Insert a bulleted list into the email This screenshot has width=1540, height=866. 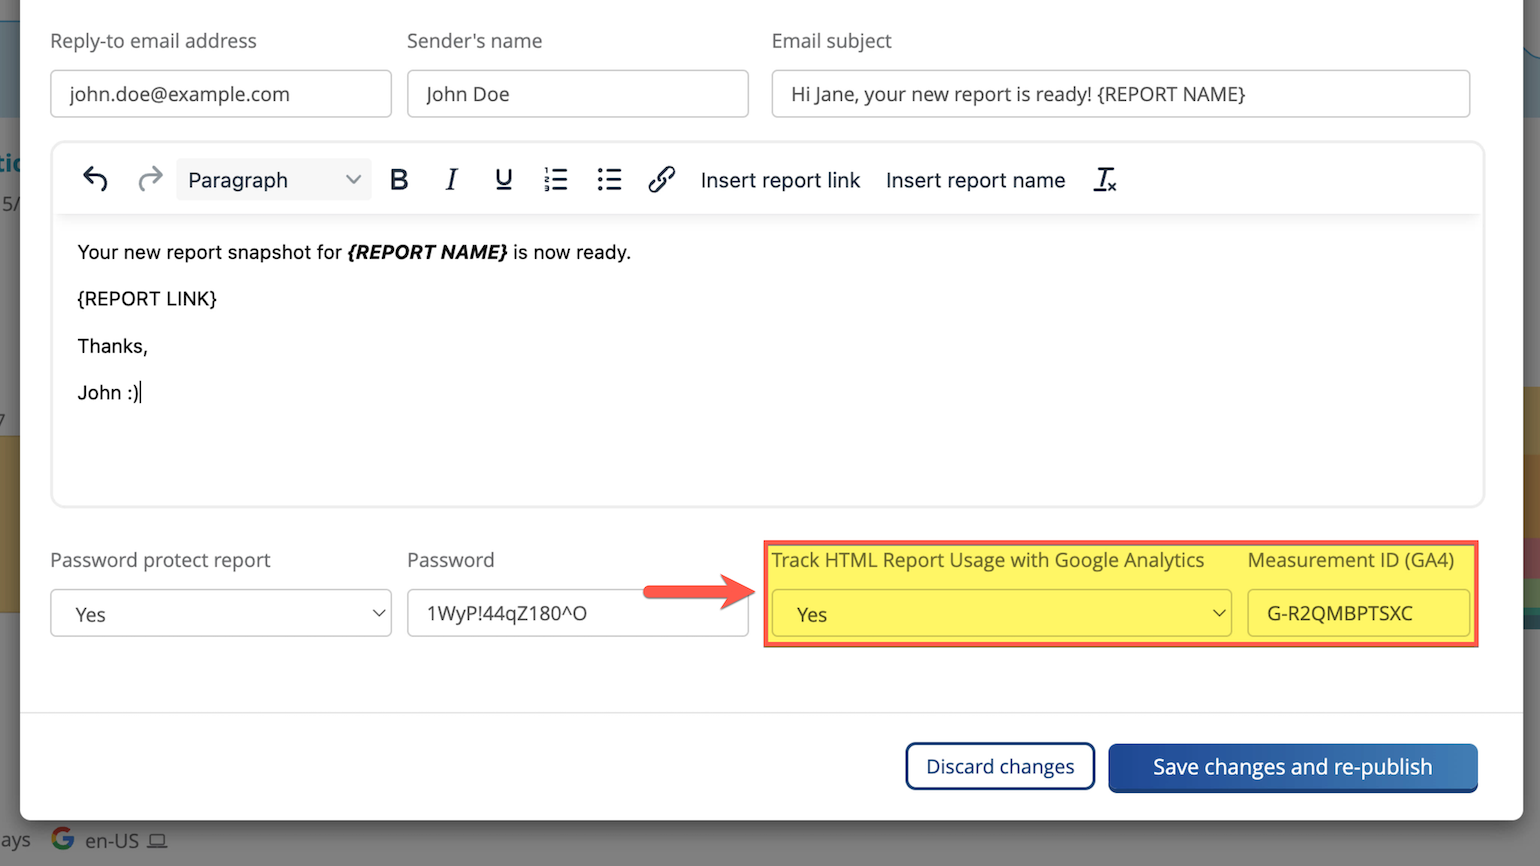[x=609, y=179]
